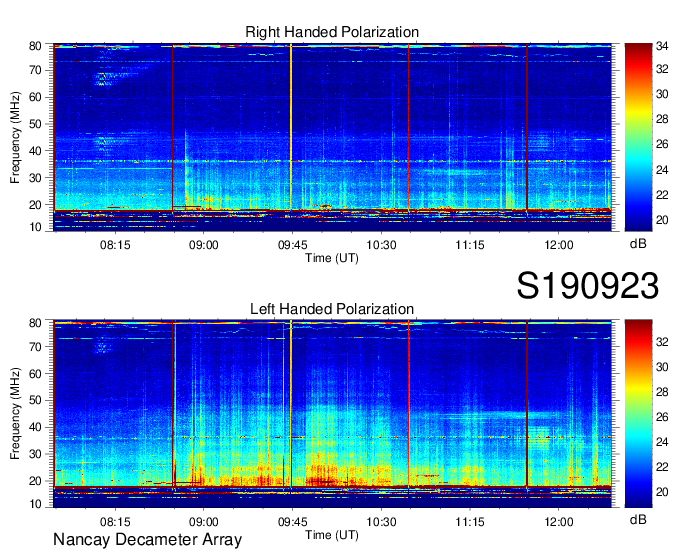
Task: Click the 30 value on the Right Handed color bar
Action: (661, 95)
